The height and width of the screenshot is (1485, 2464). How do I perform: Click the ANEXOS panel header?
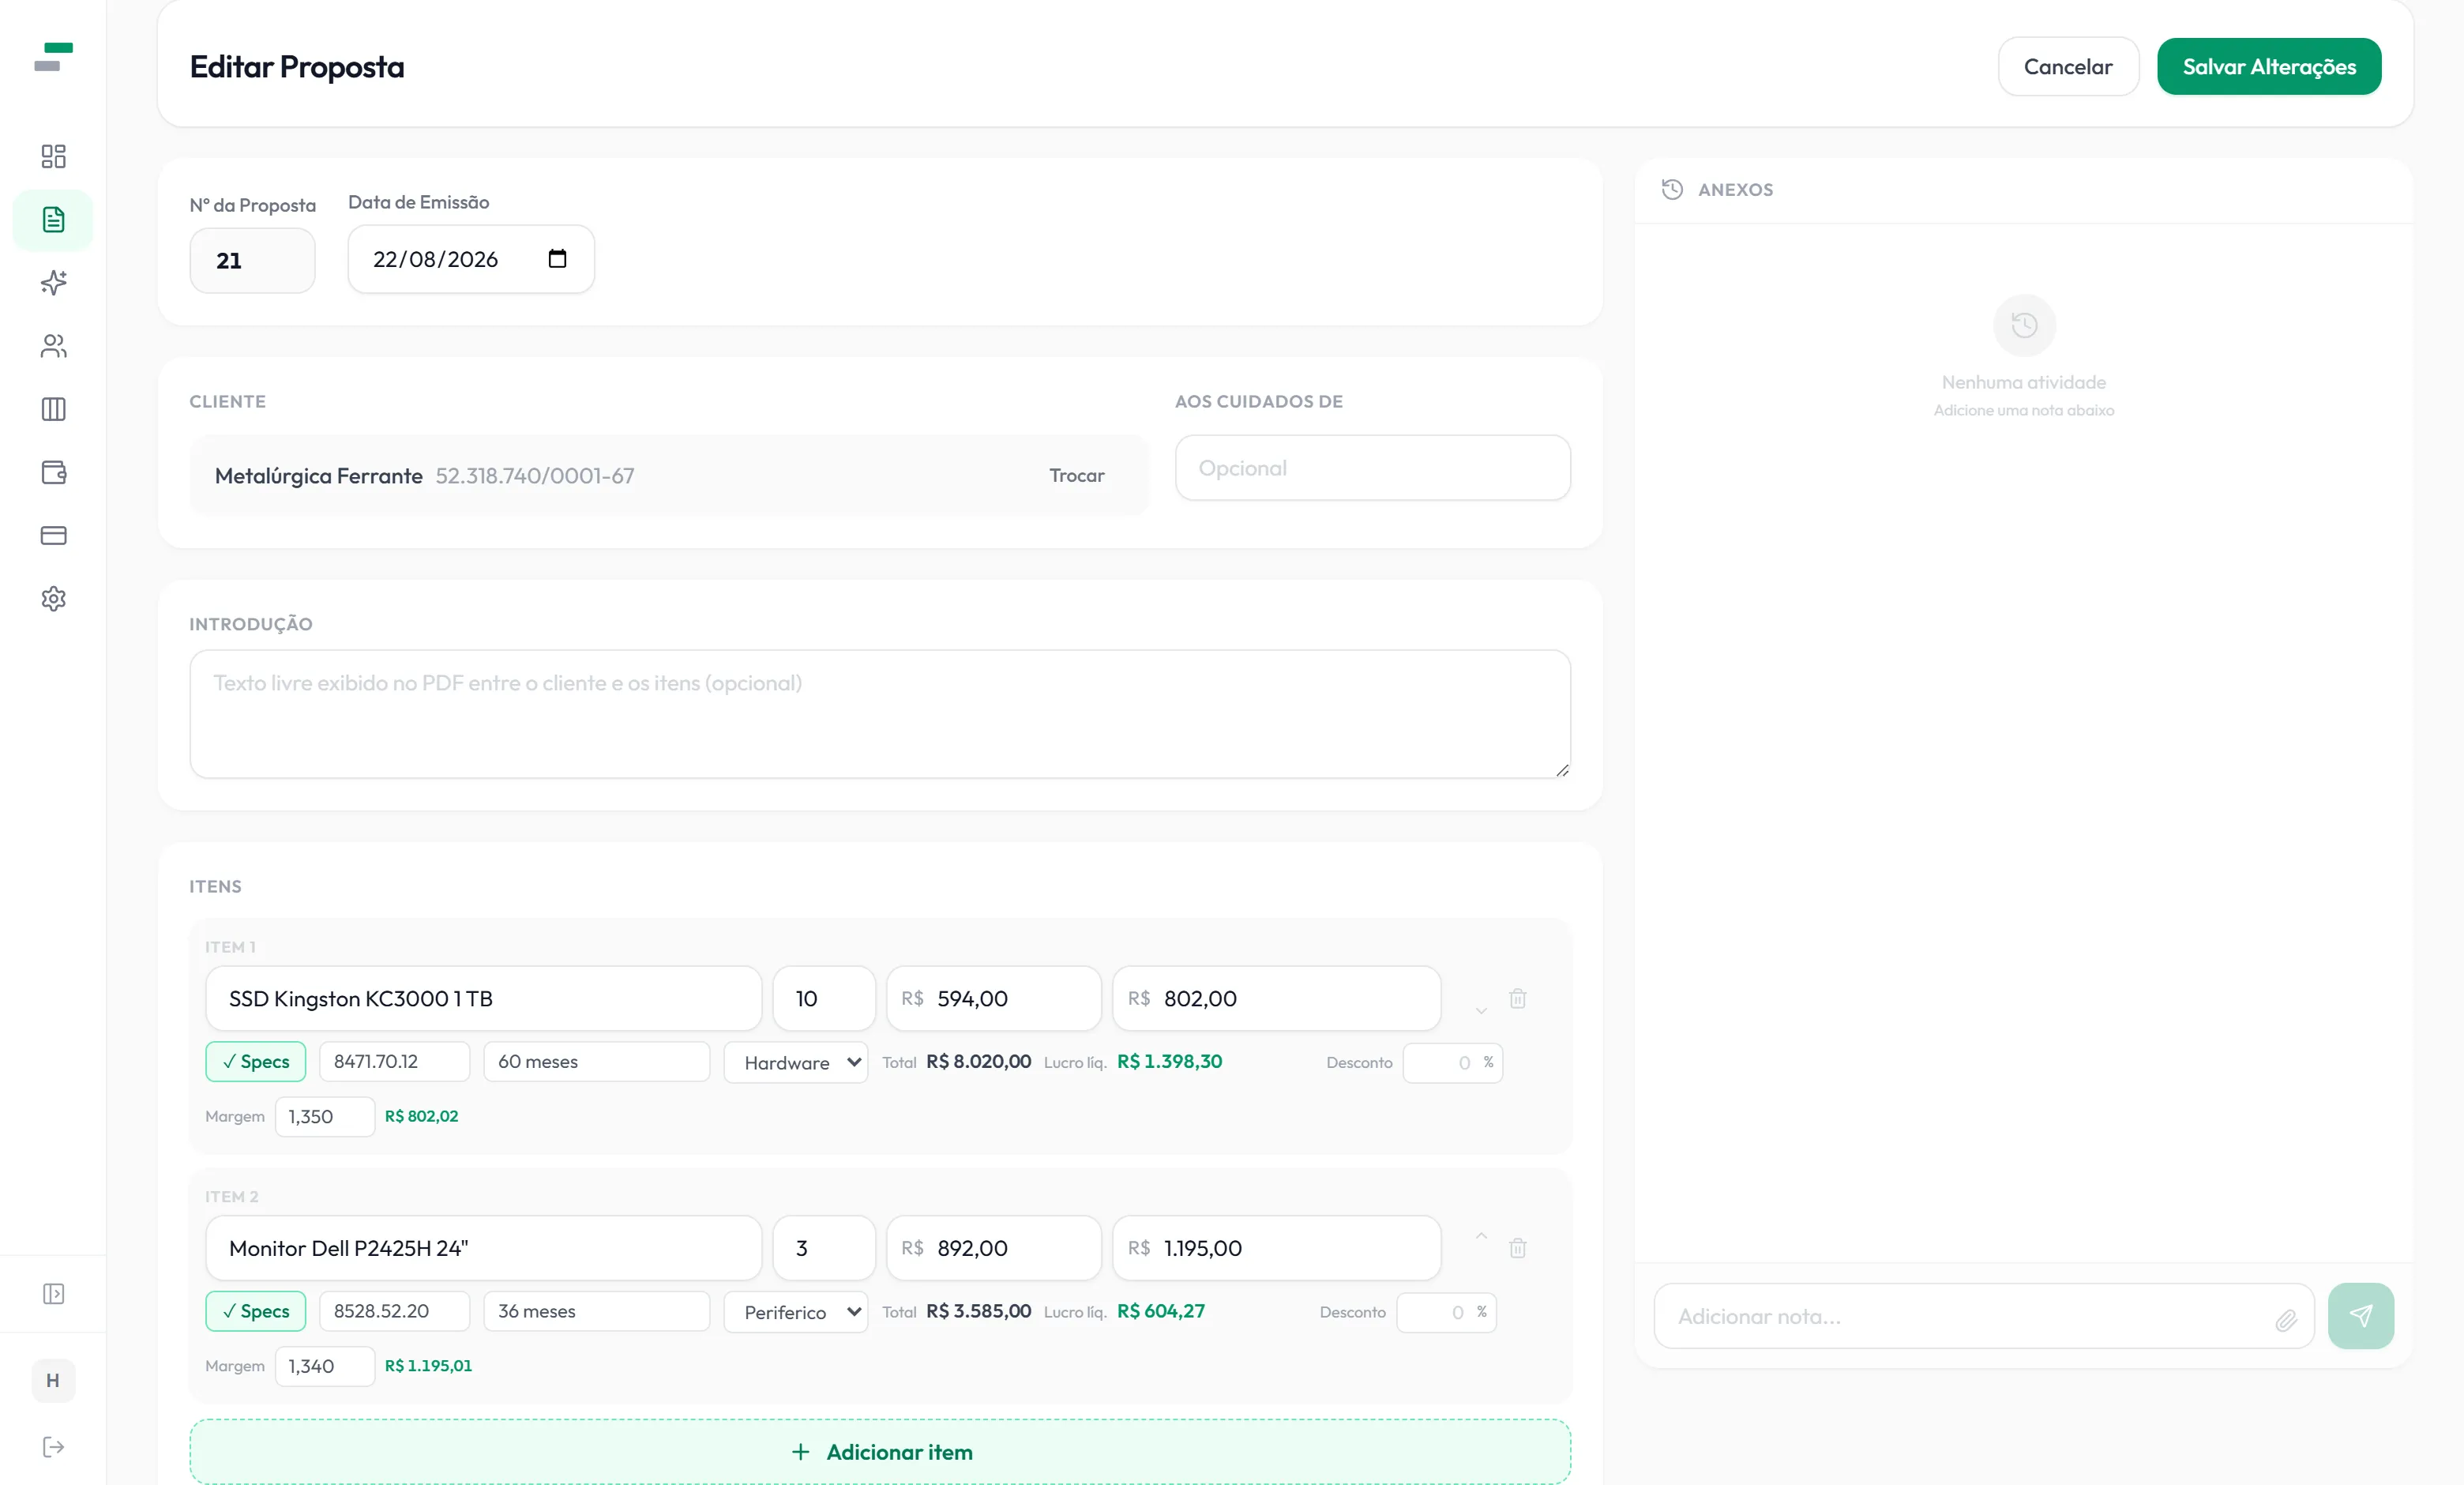click(2024, 190)
